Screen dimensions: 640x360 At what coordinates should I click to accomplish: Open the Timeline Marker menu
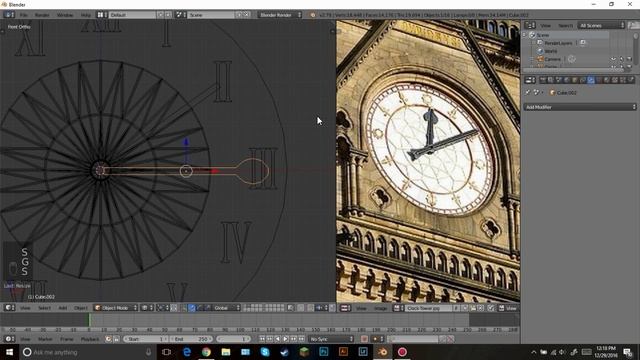pyautogui.click(x=45, y=339)
